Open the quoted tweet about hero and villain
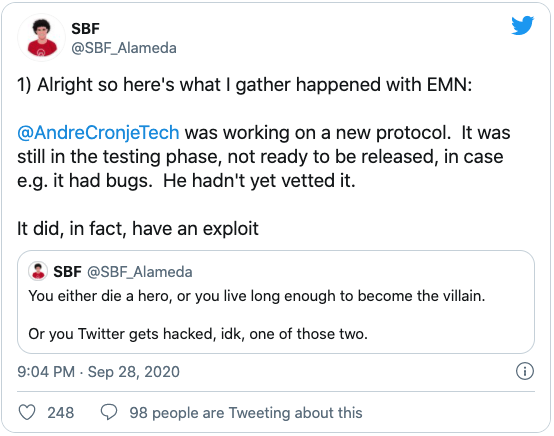This screenshot has height=436, width=554. coord(276,302)
